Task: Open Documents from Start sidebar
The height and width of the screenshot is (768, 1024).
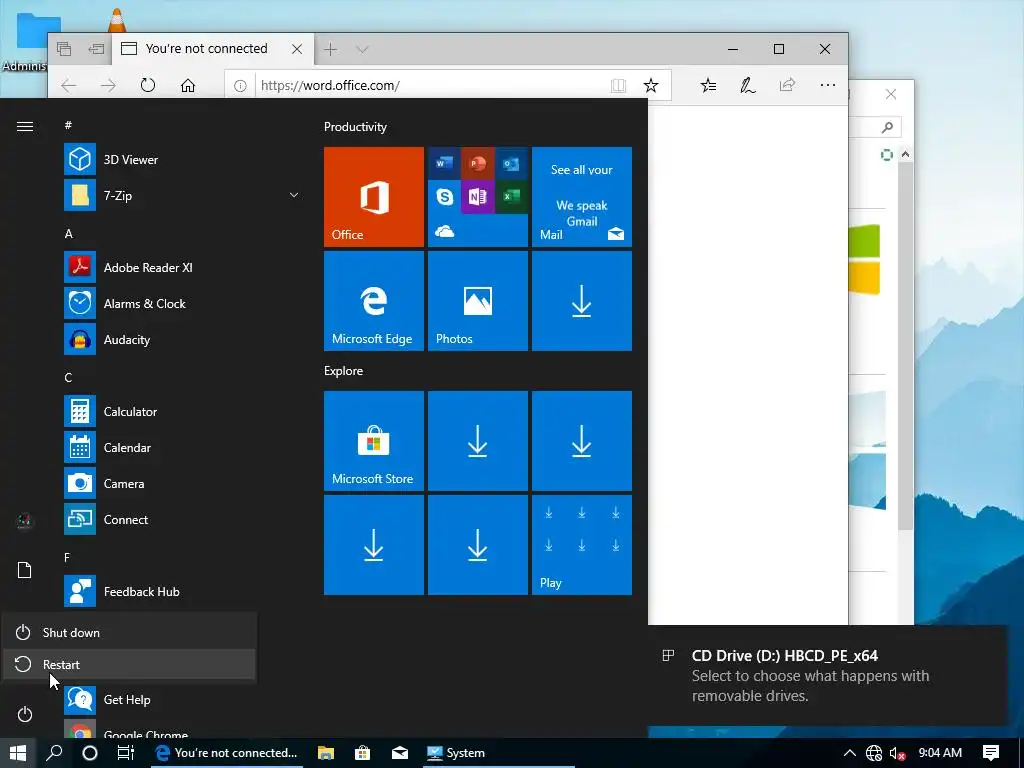Action: coord(24,570)
